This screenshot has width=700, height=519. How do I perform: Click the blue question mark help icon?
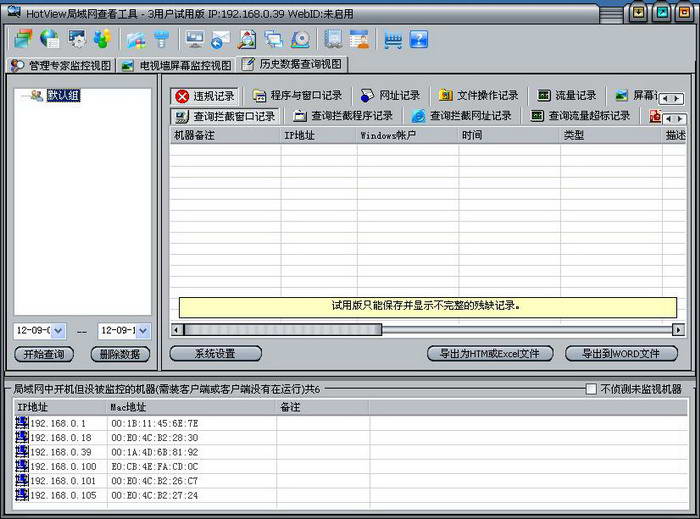419,39
